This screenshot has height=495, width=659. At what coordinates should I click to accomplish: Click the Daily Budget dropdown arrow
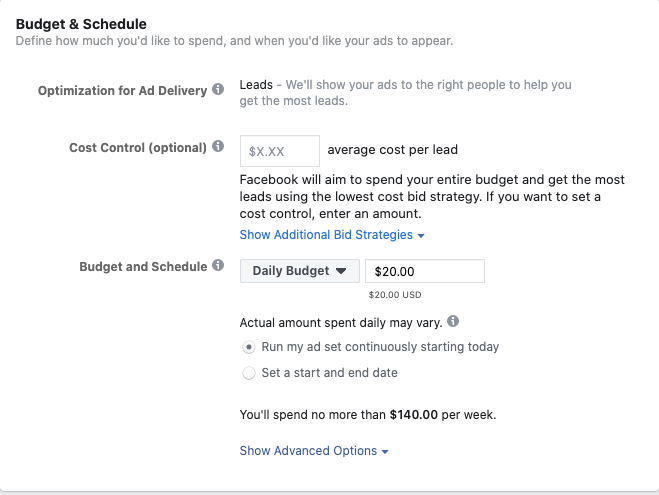pyautogui.click(x=341, y=271)
